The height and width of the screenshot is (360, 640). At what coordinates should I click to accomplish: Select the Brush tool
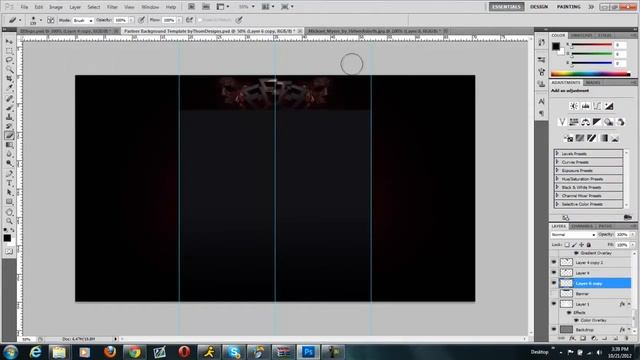tap(9, 108)
